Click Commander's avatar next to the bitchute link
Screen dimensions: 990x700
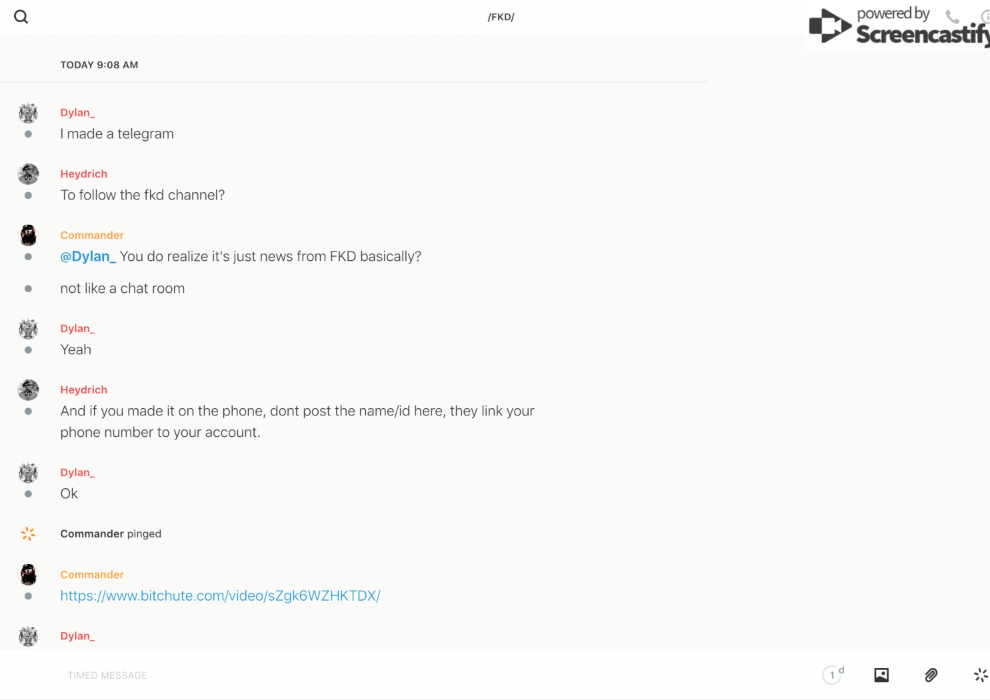28,575
